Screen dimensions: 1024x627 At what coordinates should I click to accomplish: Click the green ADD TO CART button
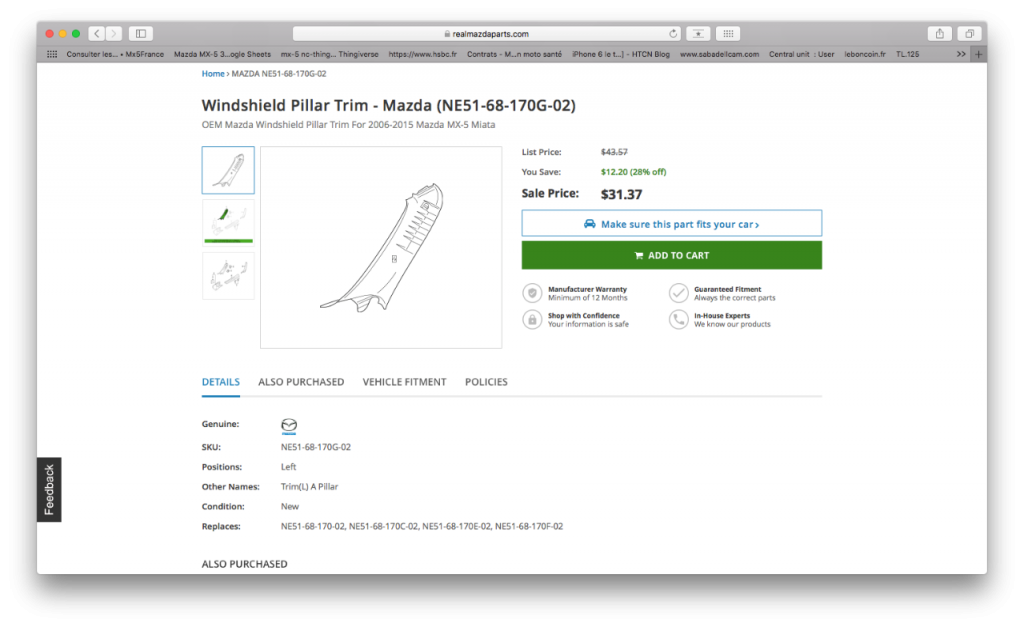click(671, 255)
